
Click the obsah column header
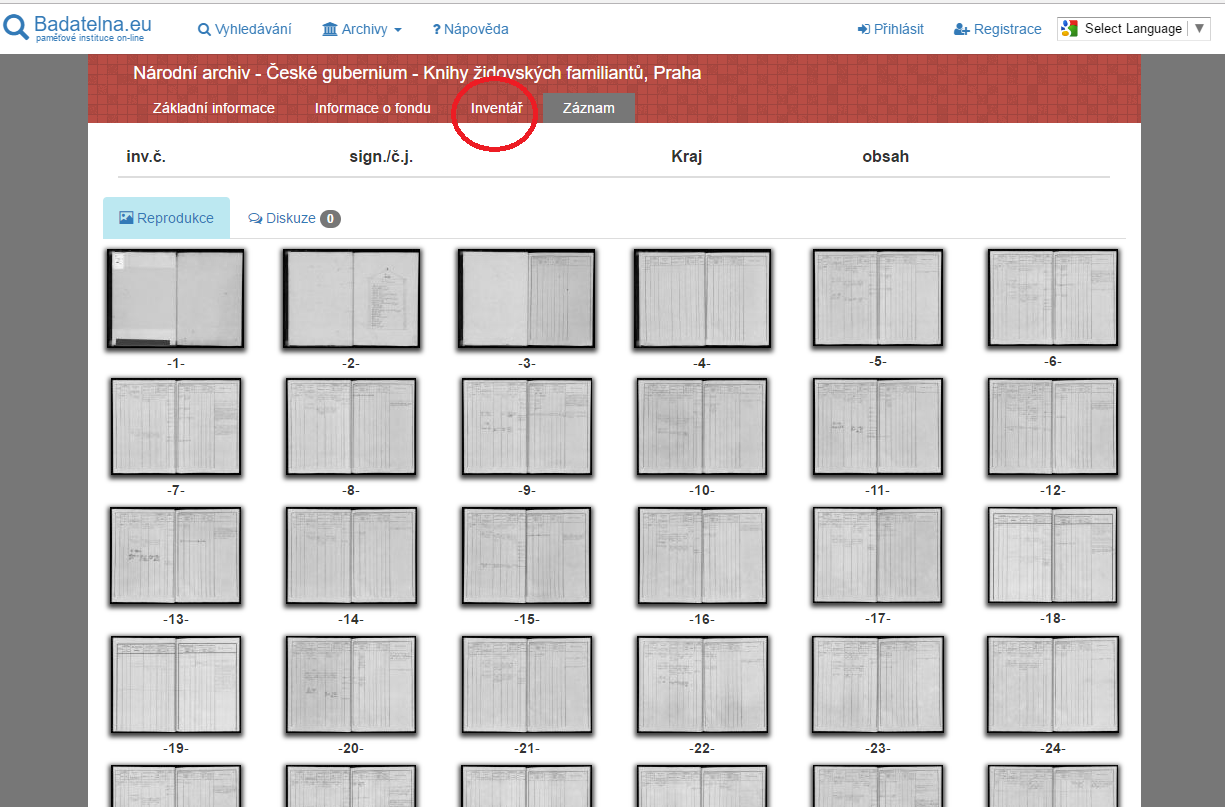(886, 157)
